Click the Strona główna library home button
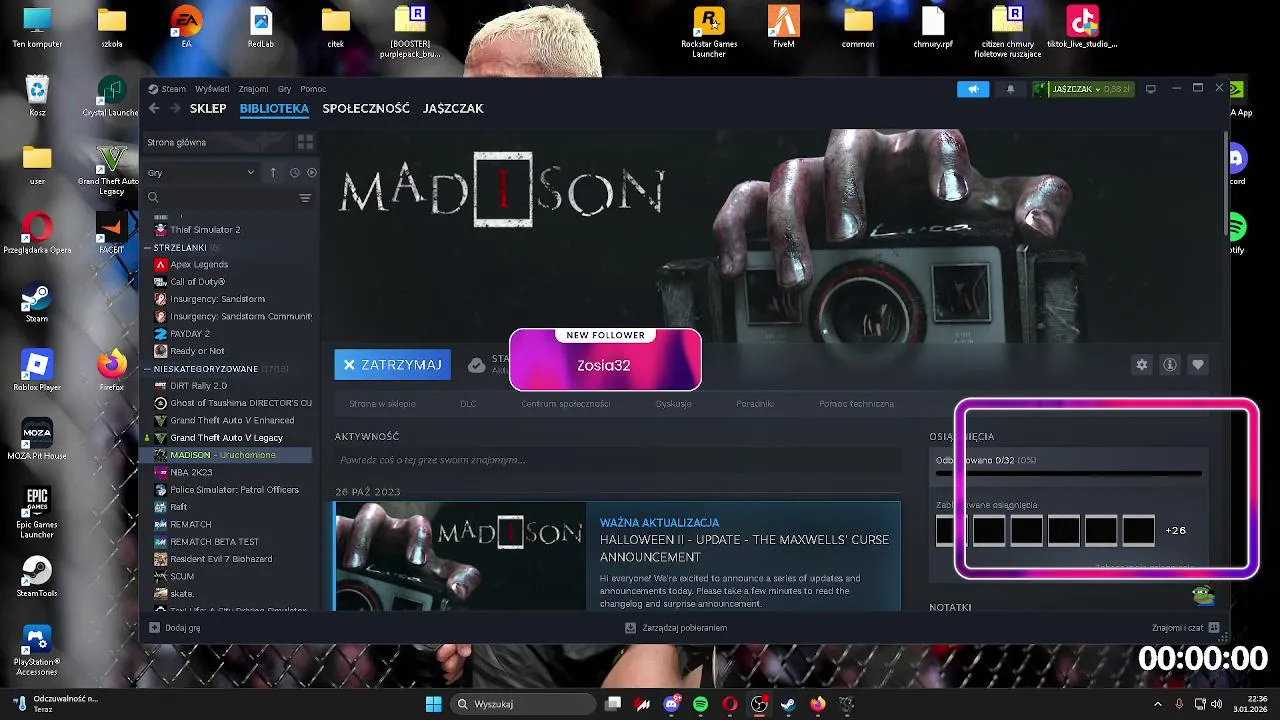 [x=219, y=142]
